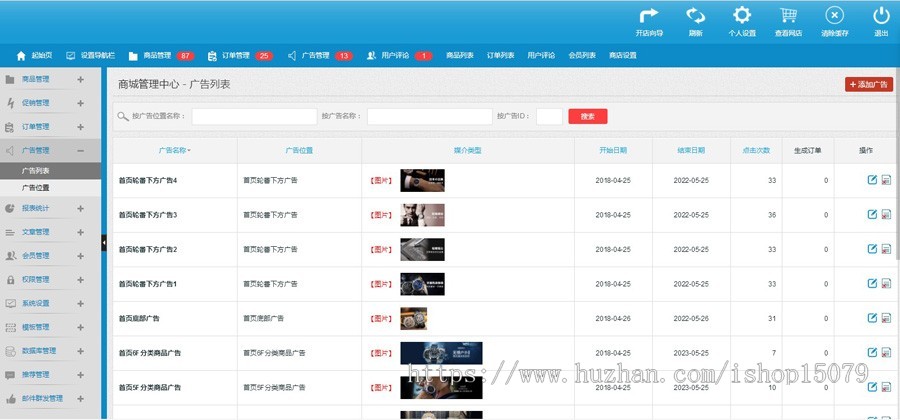Delete ad 首页轮番下方广告1 with delete icon
The image size is (900, 420).
886,283
